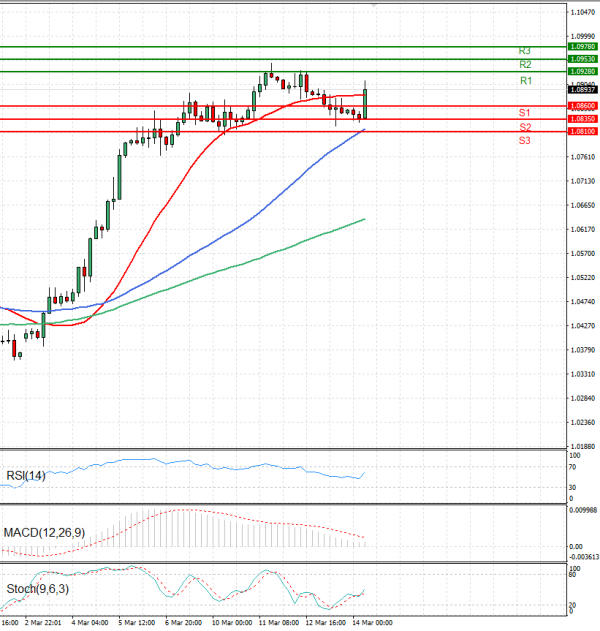Click the S1 support label
The image size is (600, 631).
coord(524,113)
